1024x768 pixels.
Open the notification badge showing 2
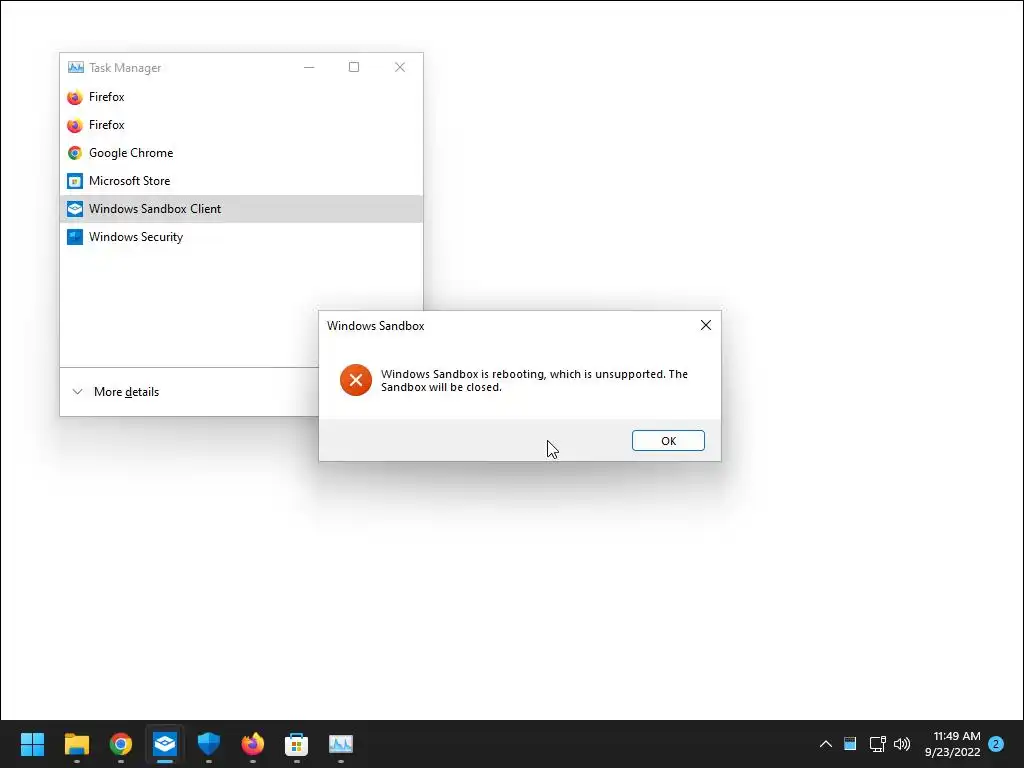pos(996,744)
